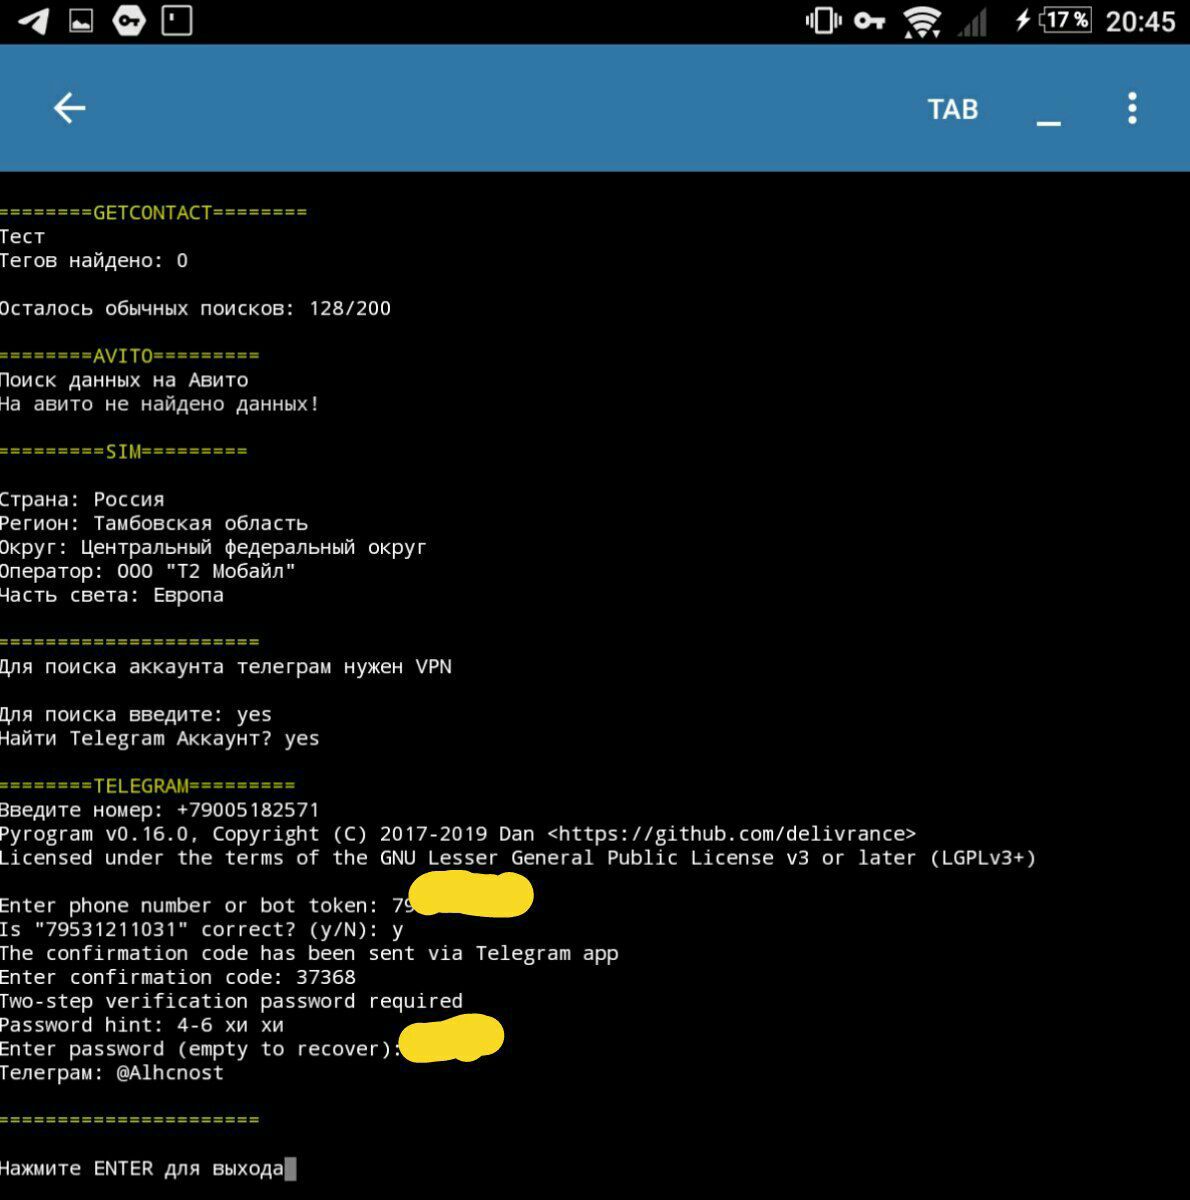Tap the hexagon key notification icon
Image resolution: width=1190 pixels, height=1200 pixels.
(129, 21)
